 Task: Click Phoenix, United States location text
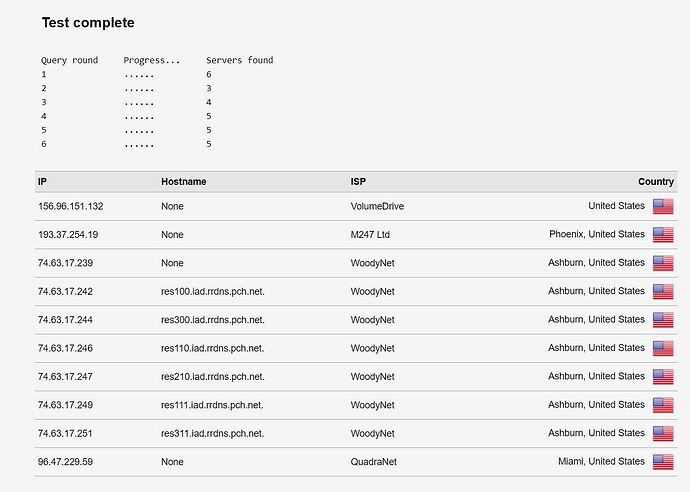(x=597, y=234)
